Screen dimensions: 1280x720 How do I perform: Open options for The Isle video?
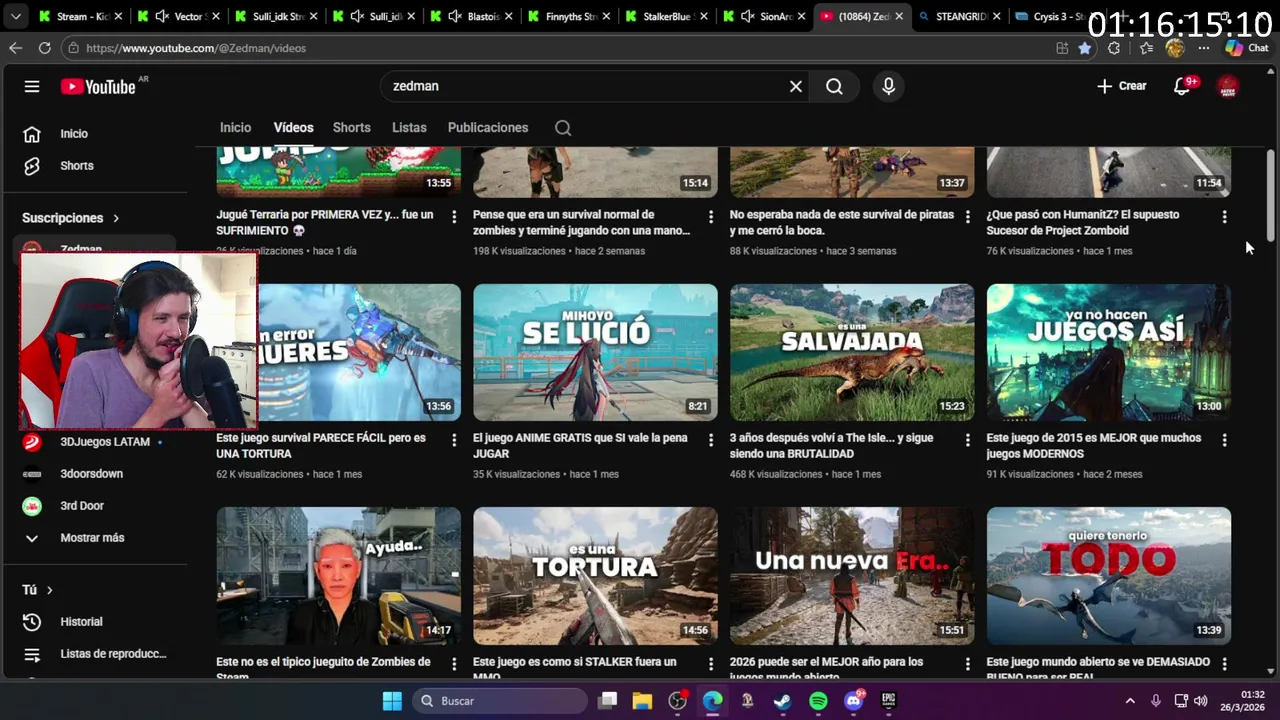pos(968,439)
